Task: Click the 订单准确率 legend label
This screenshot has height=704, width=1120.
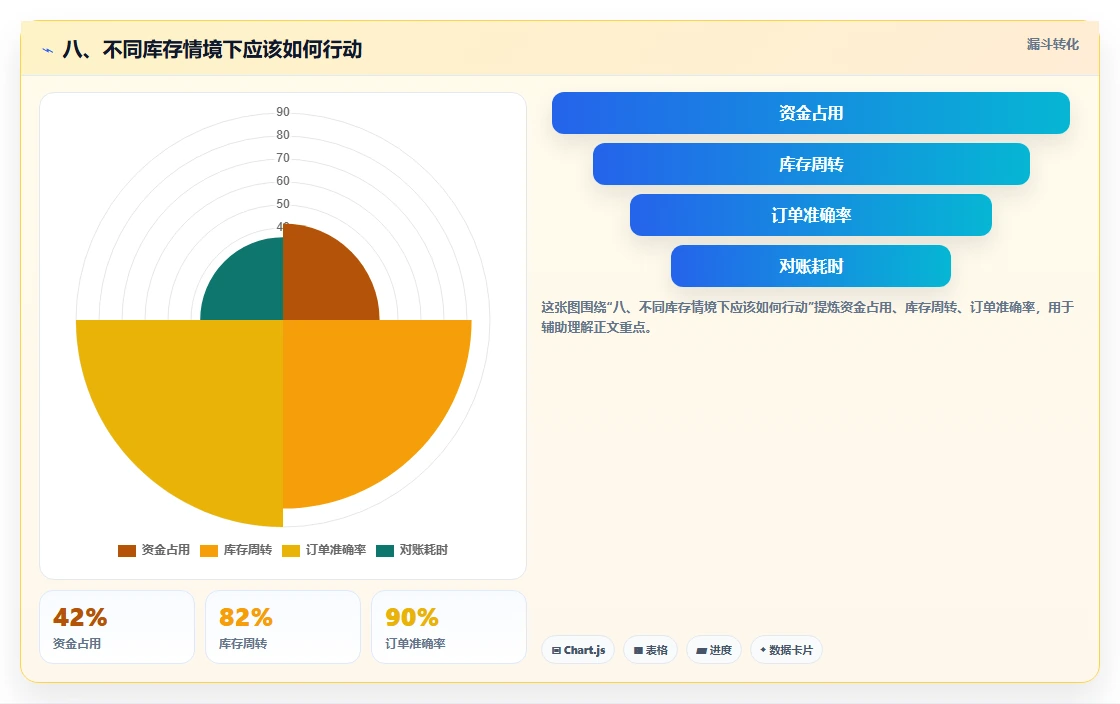Action: (x=336, y=550)
